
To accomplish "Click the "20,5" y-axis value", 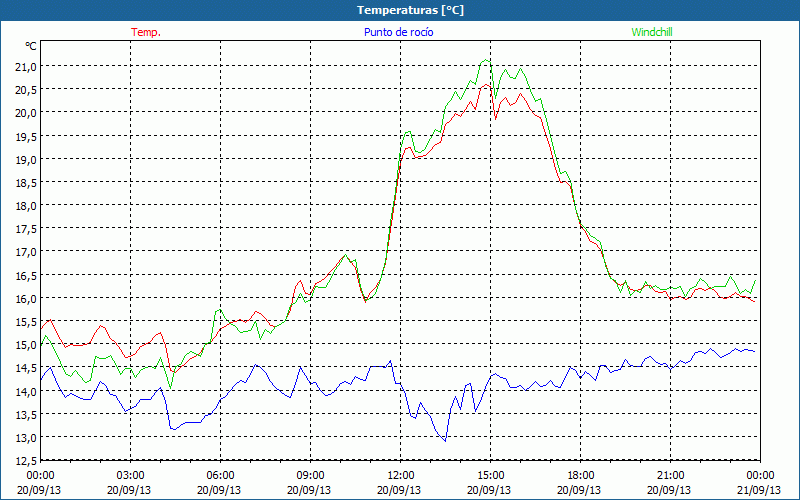I will tap(27, 89).
